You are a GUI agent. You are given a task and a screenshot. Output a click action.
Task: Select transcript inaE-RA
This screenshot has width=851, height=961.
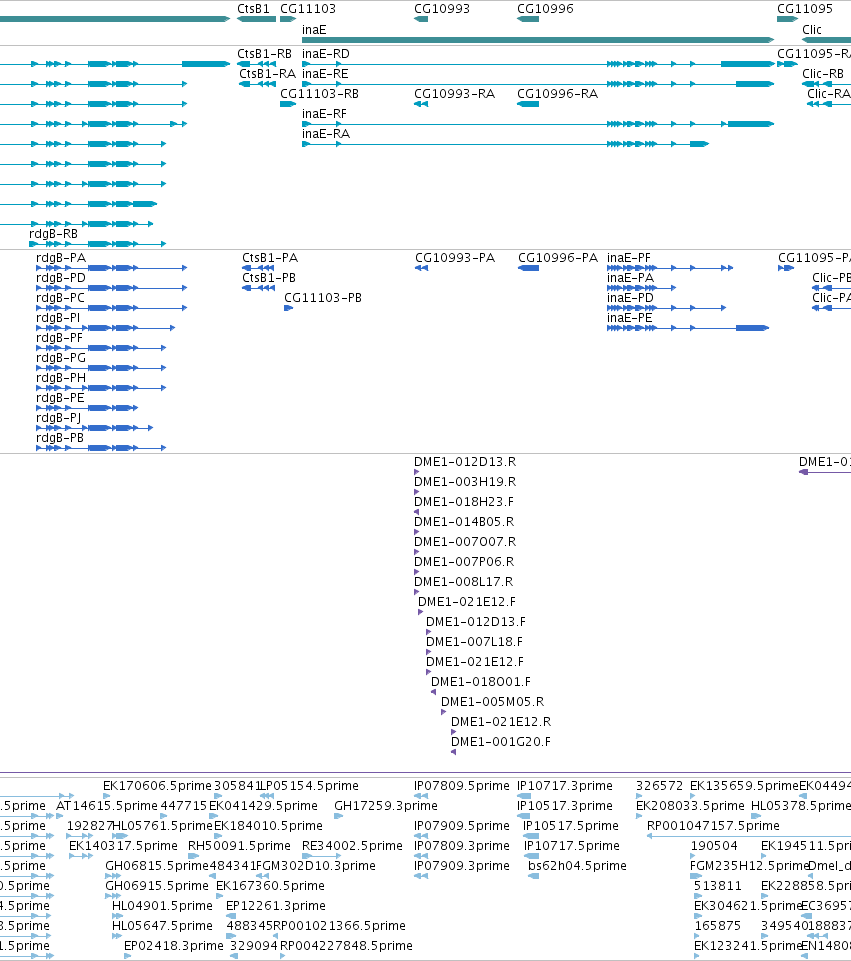click(505, 144)
